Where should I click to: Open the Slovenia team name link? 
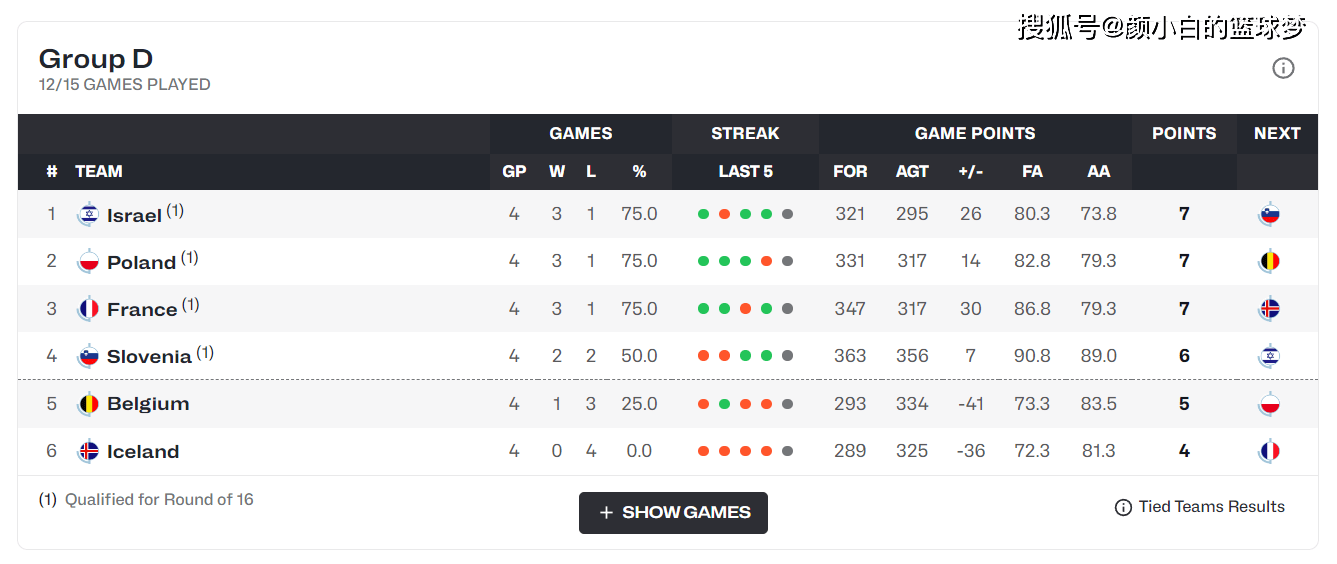click(149, 357)
